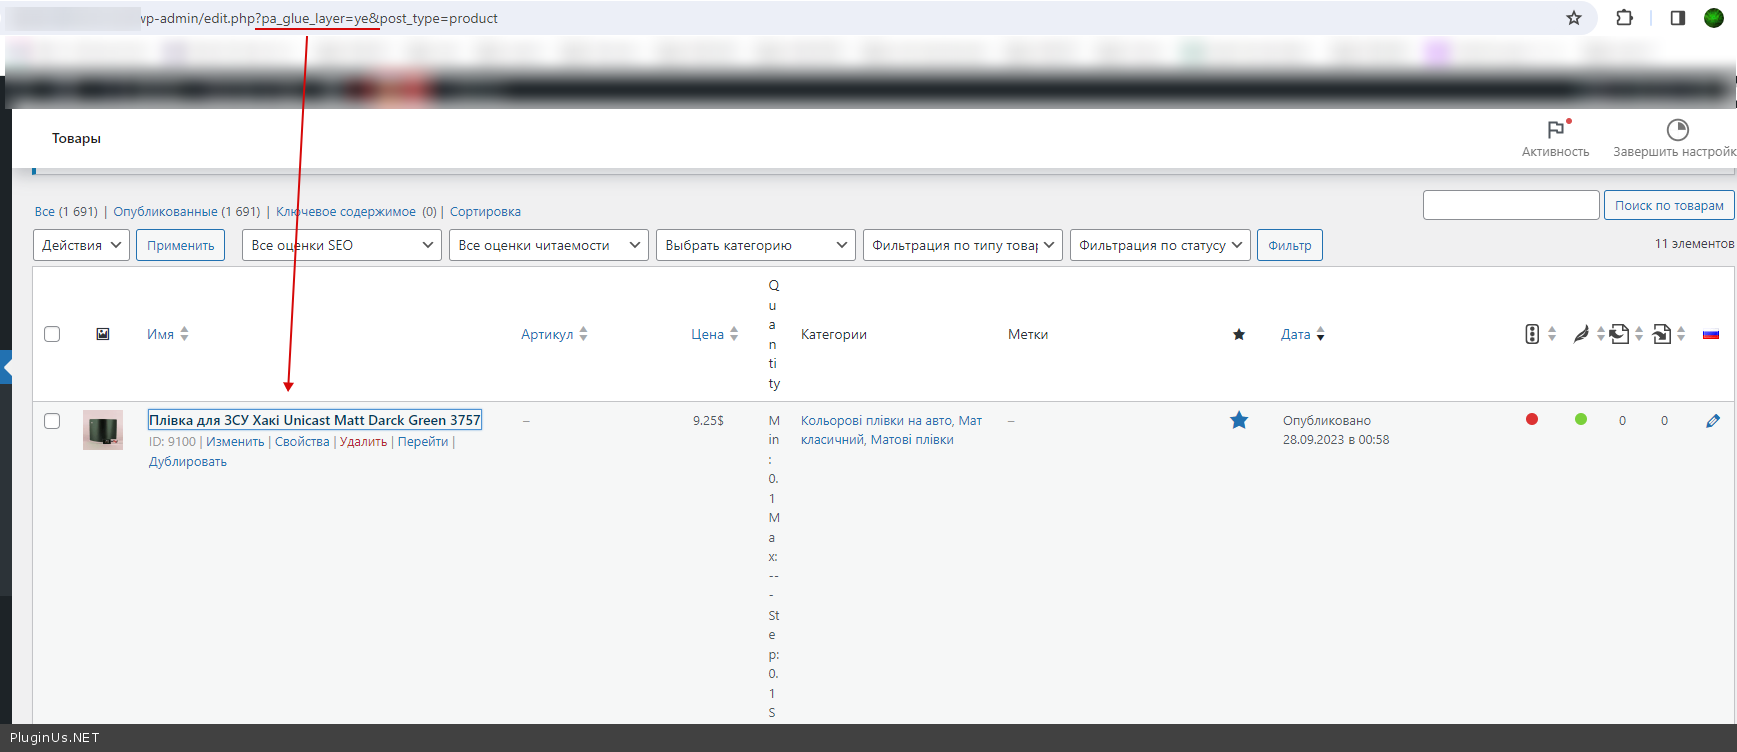Expand the Все оценки SEO dropdown
1737x752 pixels.
click(x=341, y=245)
